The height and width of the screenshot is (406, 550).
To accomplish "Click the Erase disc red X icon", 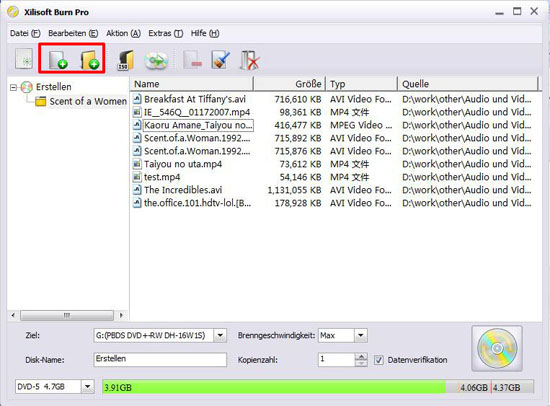I will [250, 60].
